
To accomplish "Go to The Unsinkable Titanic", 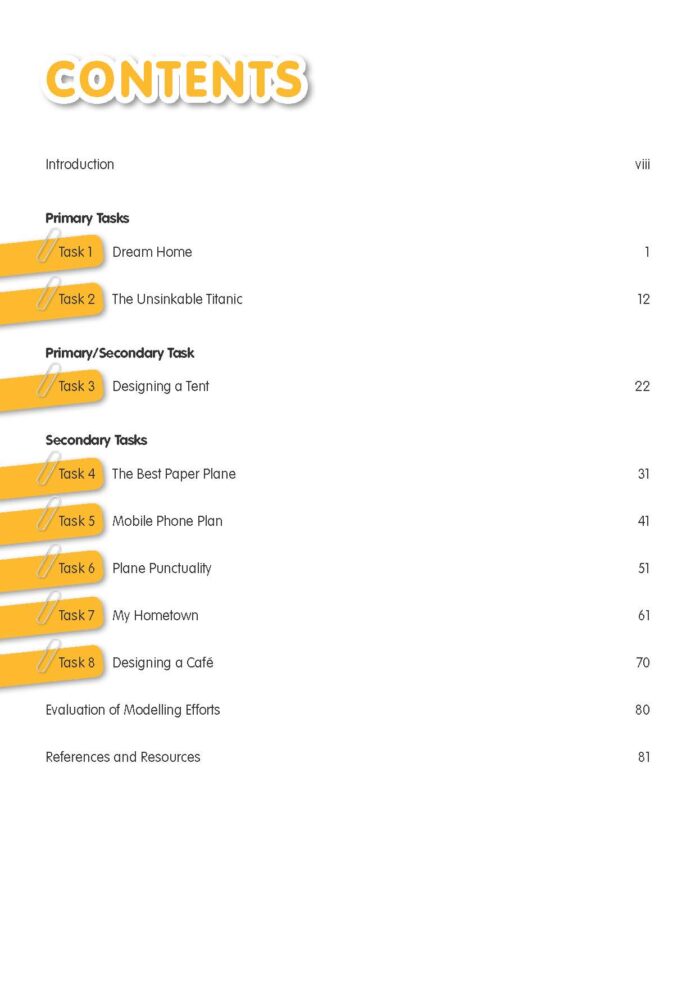I will click(x=177, y=299).
